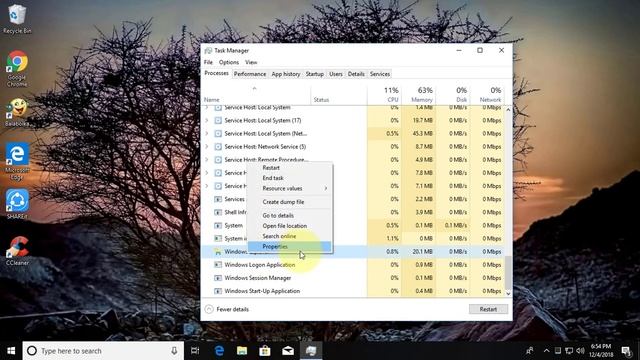Open Microsoft Edge desktop shortcut
The height and width of the screenshot is (360, 640).
tap(17, 161)
